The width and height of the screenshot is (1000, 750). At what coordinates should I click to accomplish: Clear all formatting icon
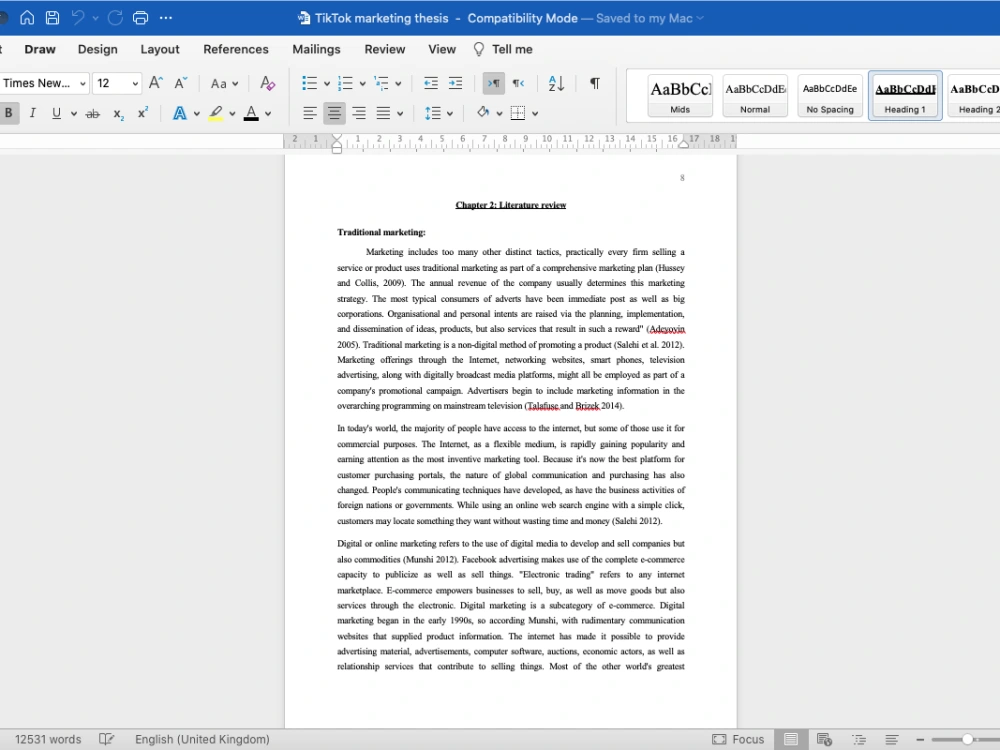click(x=267, y=83)
